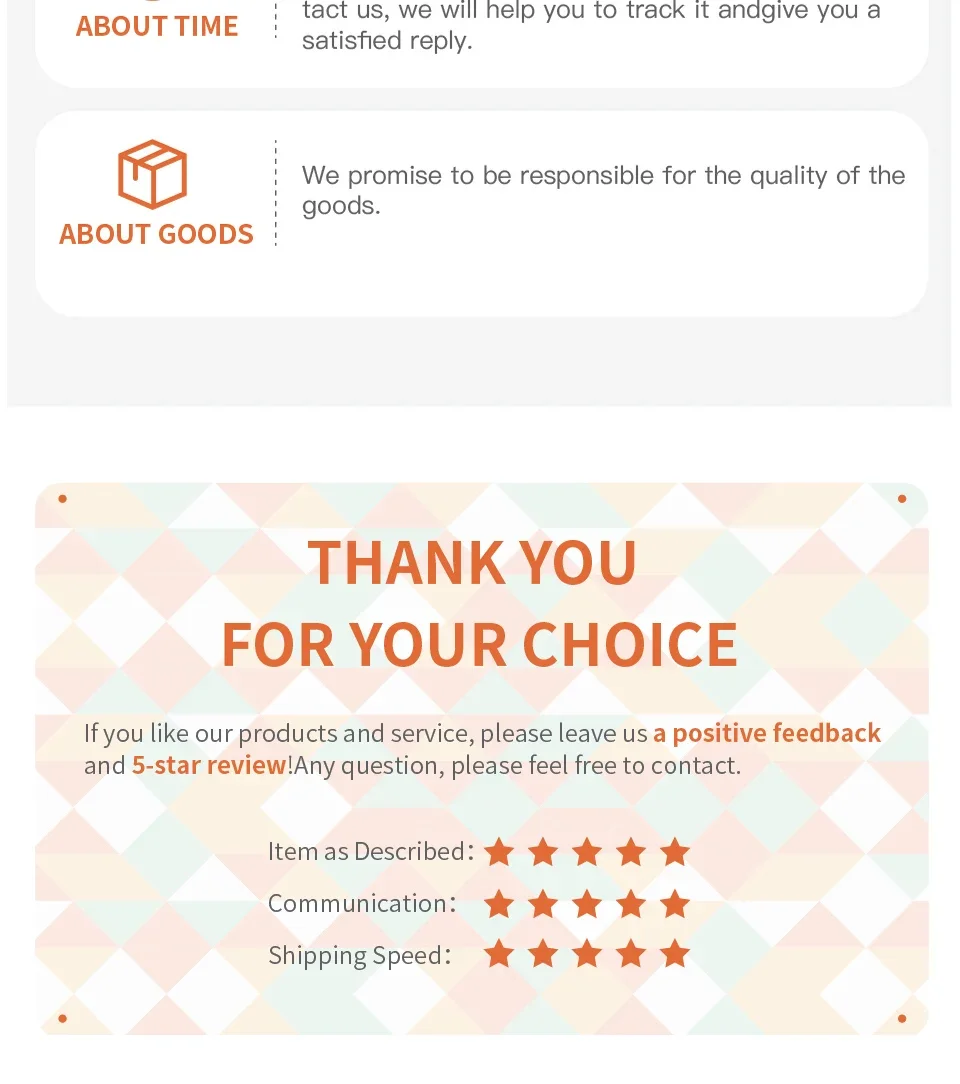Click the Communication label
This screenshot has width=960, height=1084.
[362, 904]
